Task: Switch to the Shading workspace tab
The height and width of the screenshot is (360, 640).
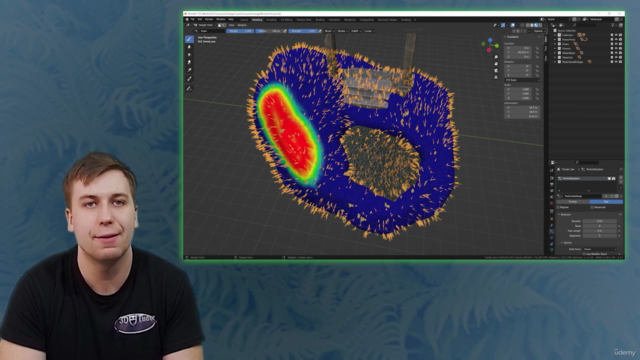Action: 320,20
